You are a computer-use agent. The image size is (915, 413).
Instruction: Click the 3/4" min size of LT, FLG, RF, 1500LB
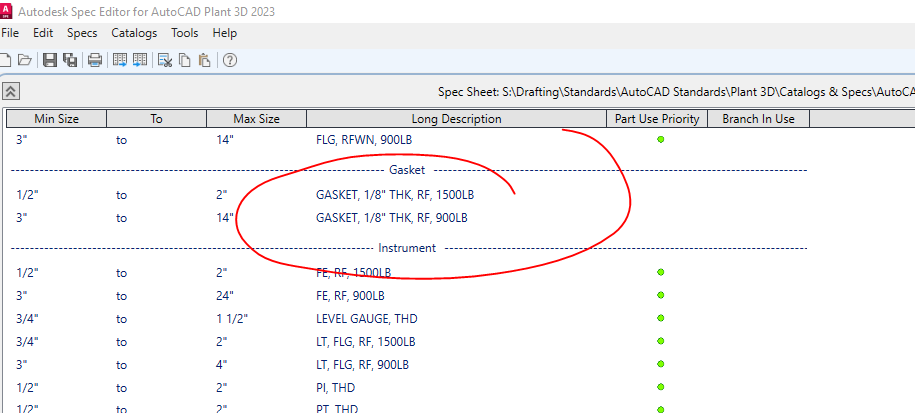pyautogui.click(x=27, y=342)
